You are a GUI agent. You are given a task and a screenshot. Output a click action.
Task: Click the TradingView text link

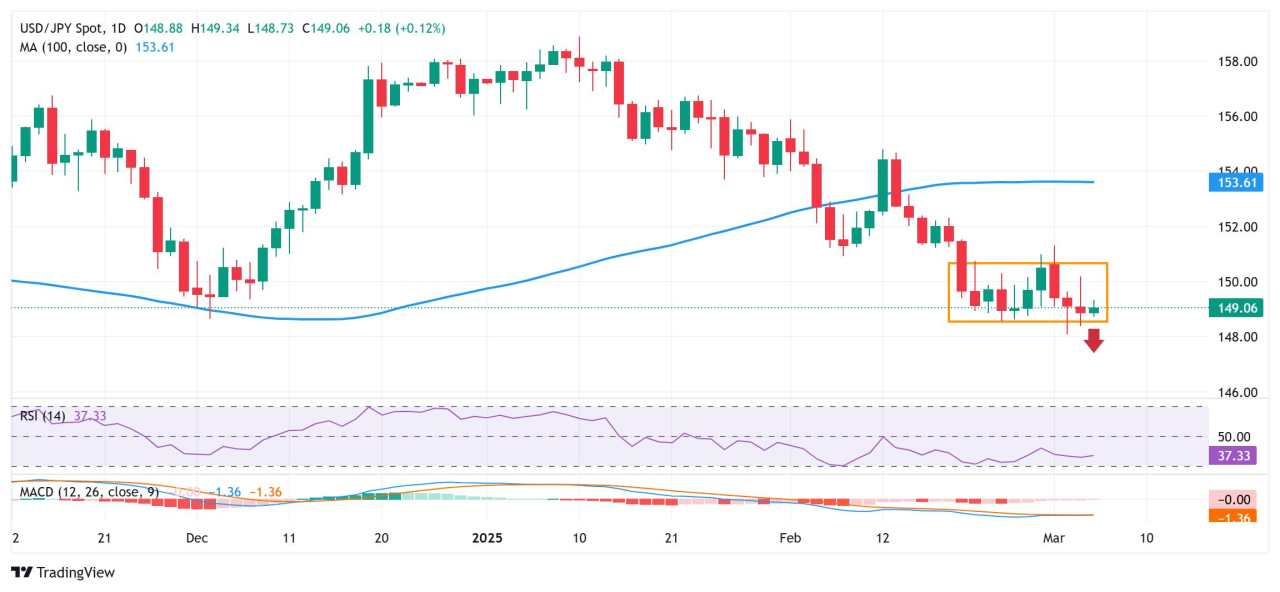click(x=77, y=573)
